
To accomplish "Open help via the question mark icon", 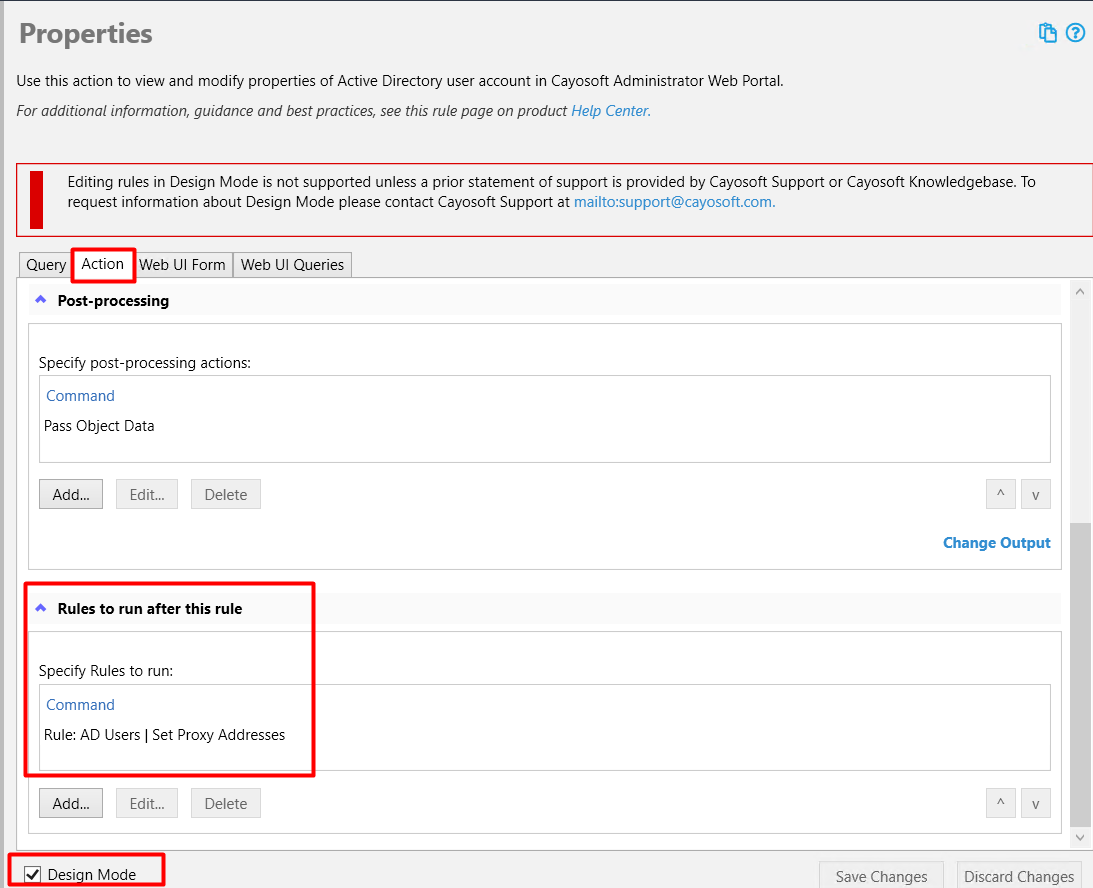I will pos(1076,33).
